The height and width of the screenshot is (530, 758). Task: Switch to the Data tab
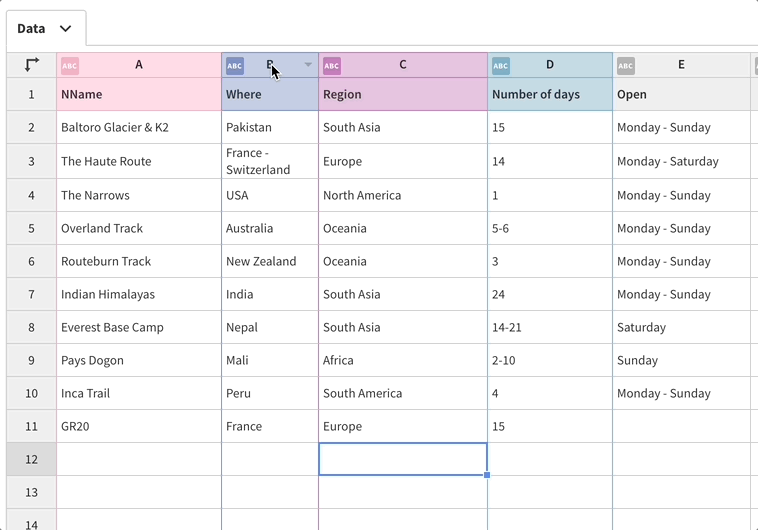point(31,29)
